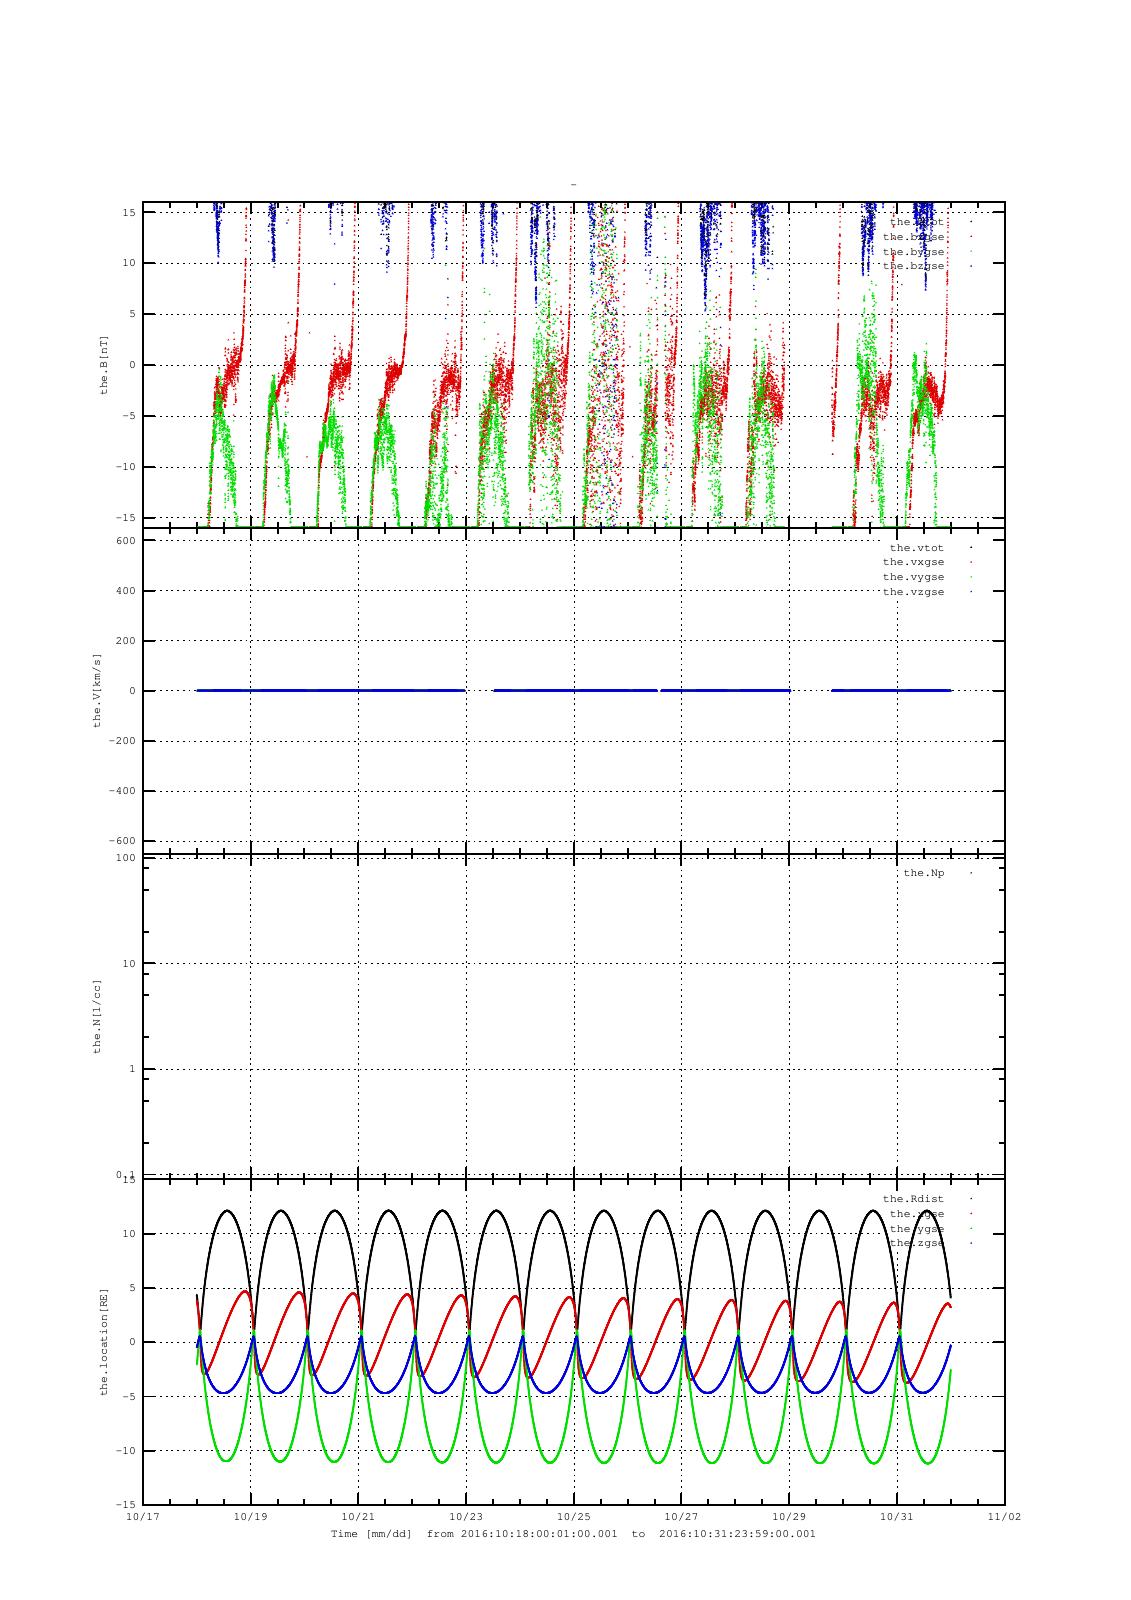Select the the.vxgse legend label
Screen dimensions: 1131x1600
913,562
